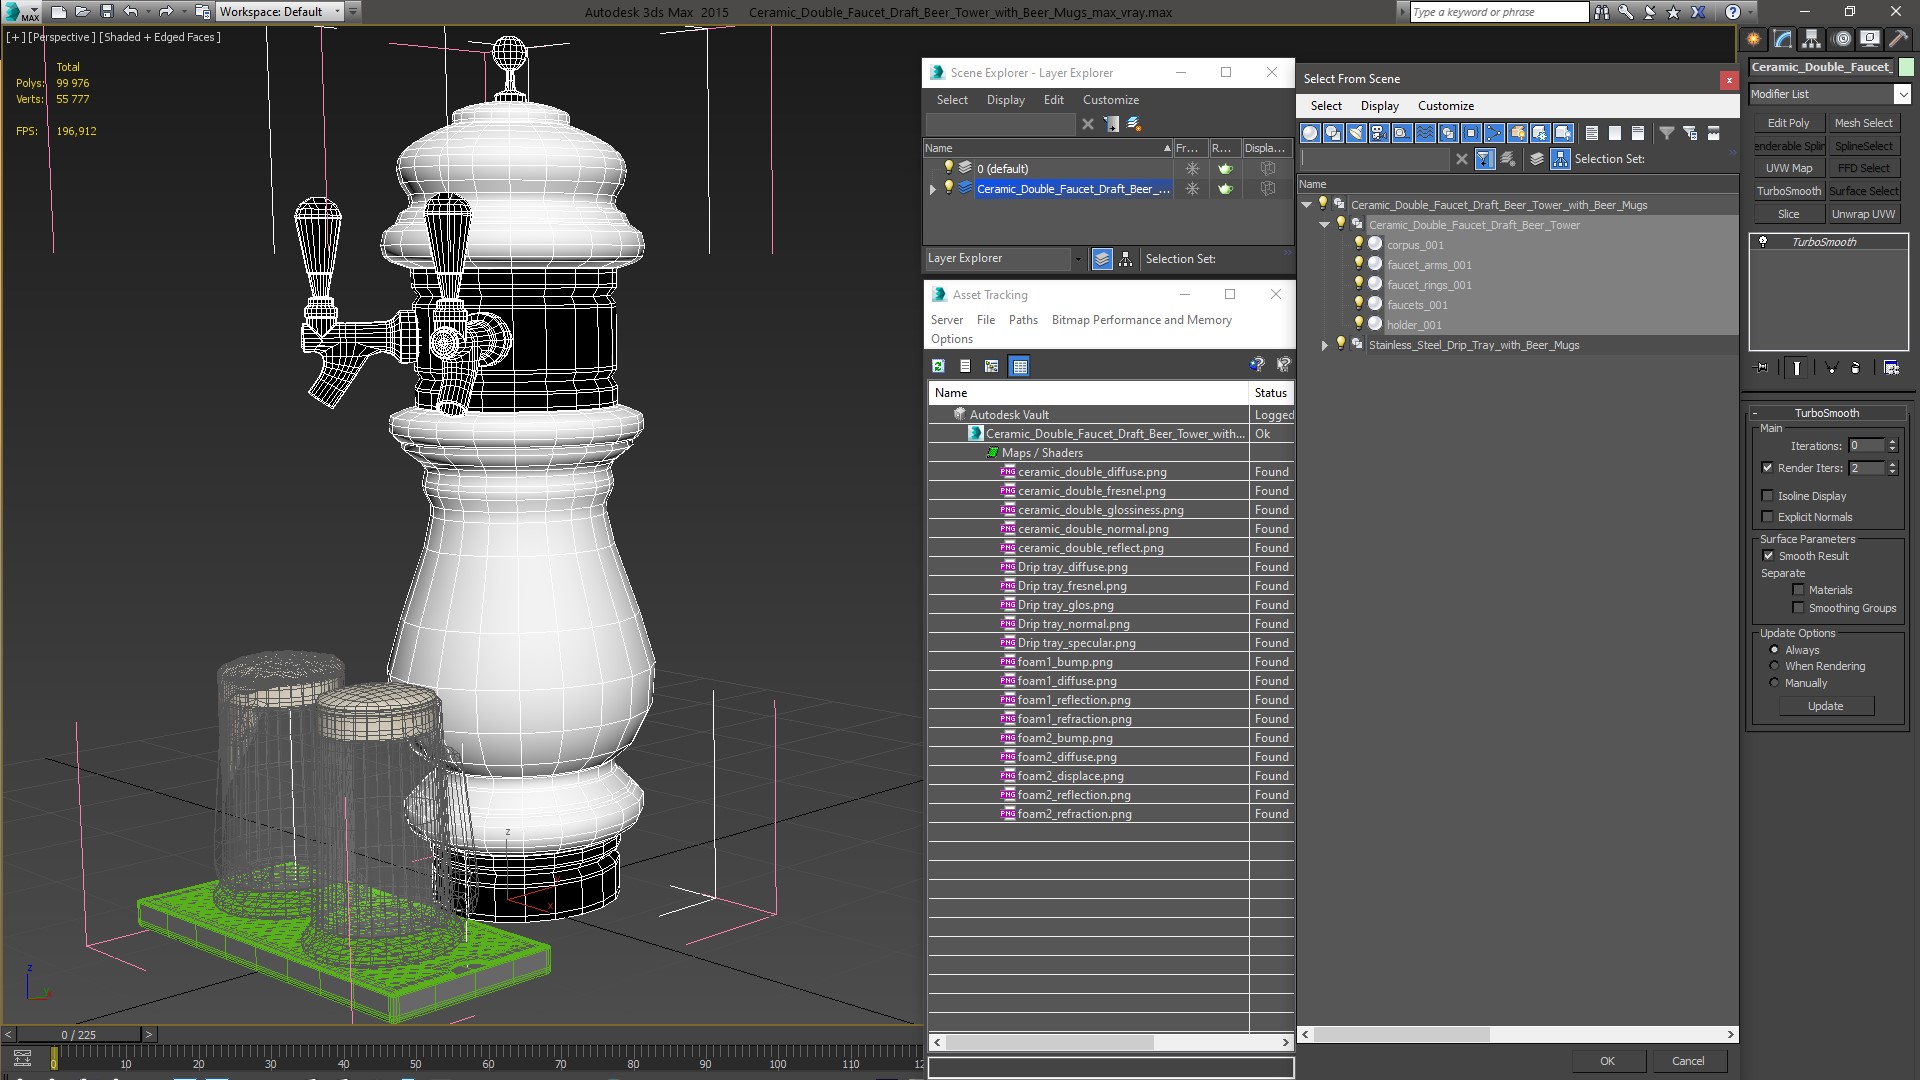
Task: Enable Separate by Smoothing Groups checkbox
Action: click(x=1798, y=608)
